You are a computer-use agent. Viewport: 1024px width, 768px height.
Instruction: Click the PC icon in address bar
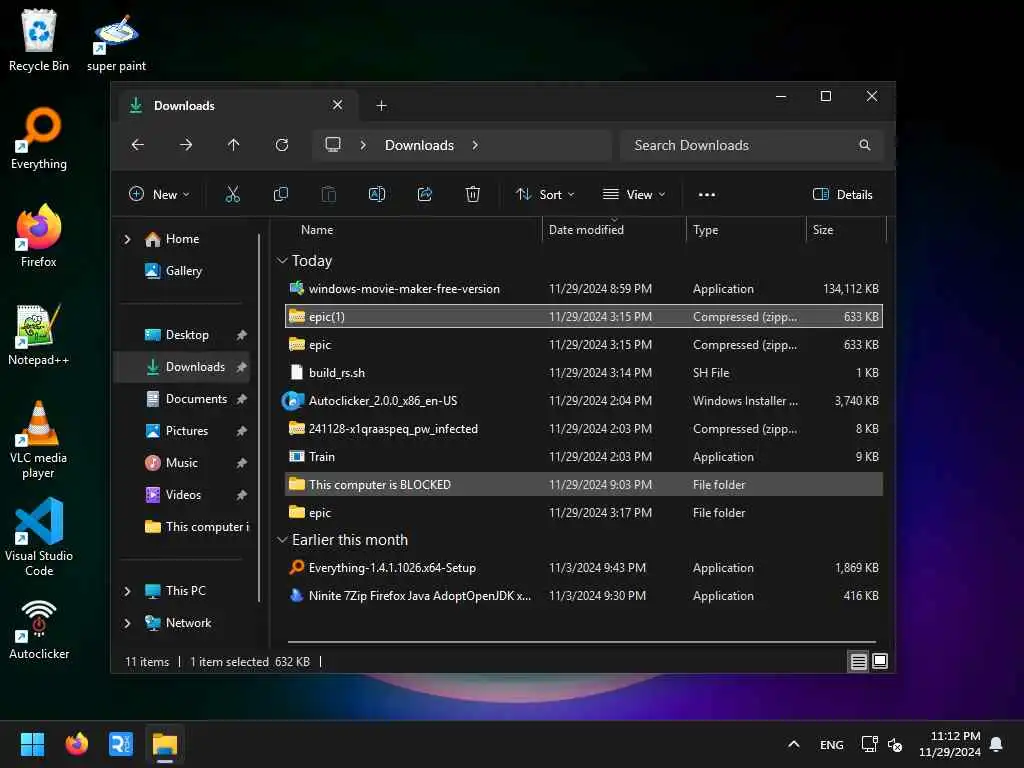pyautogui.click(x=333, y=144)
